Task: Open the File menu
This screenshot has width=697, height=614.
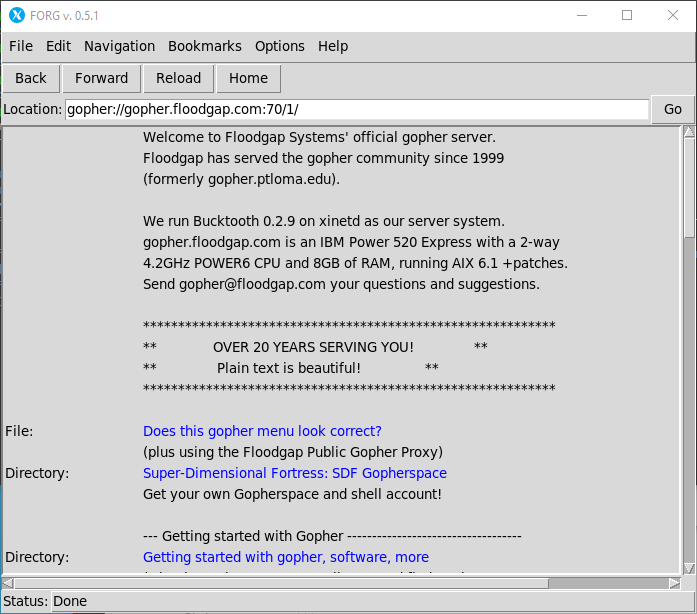Action: point(21,46)
